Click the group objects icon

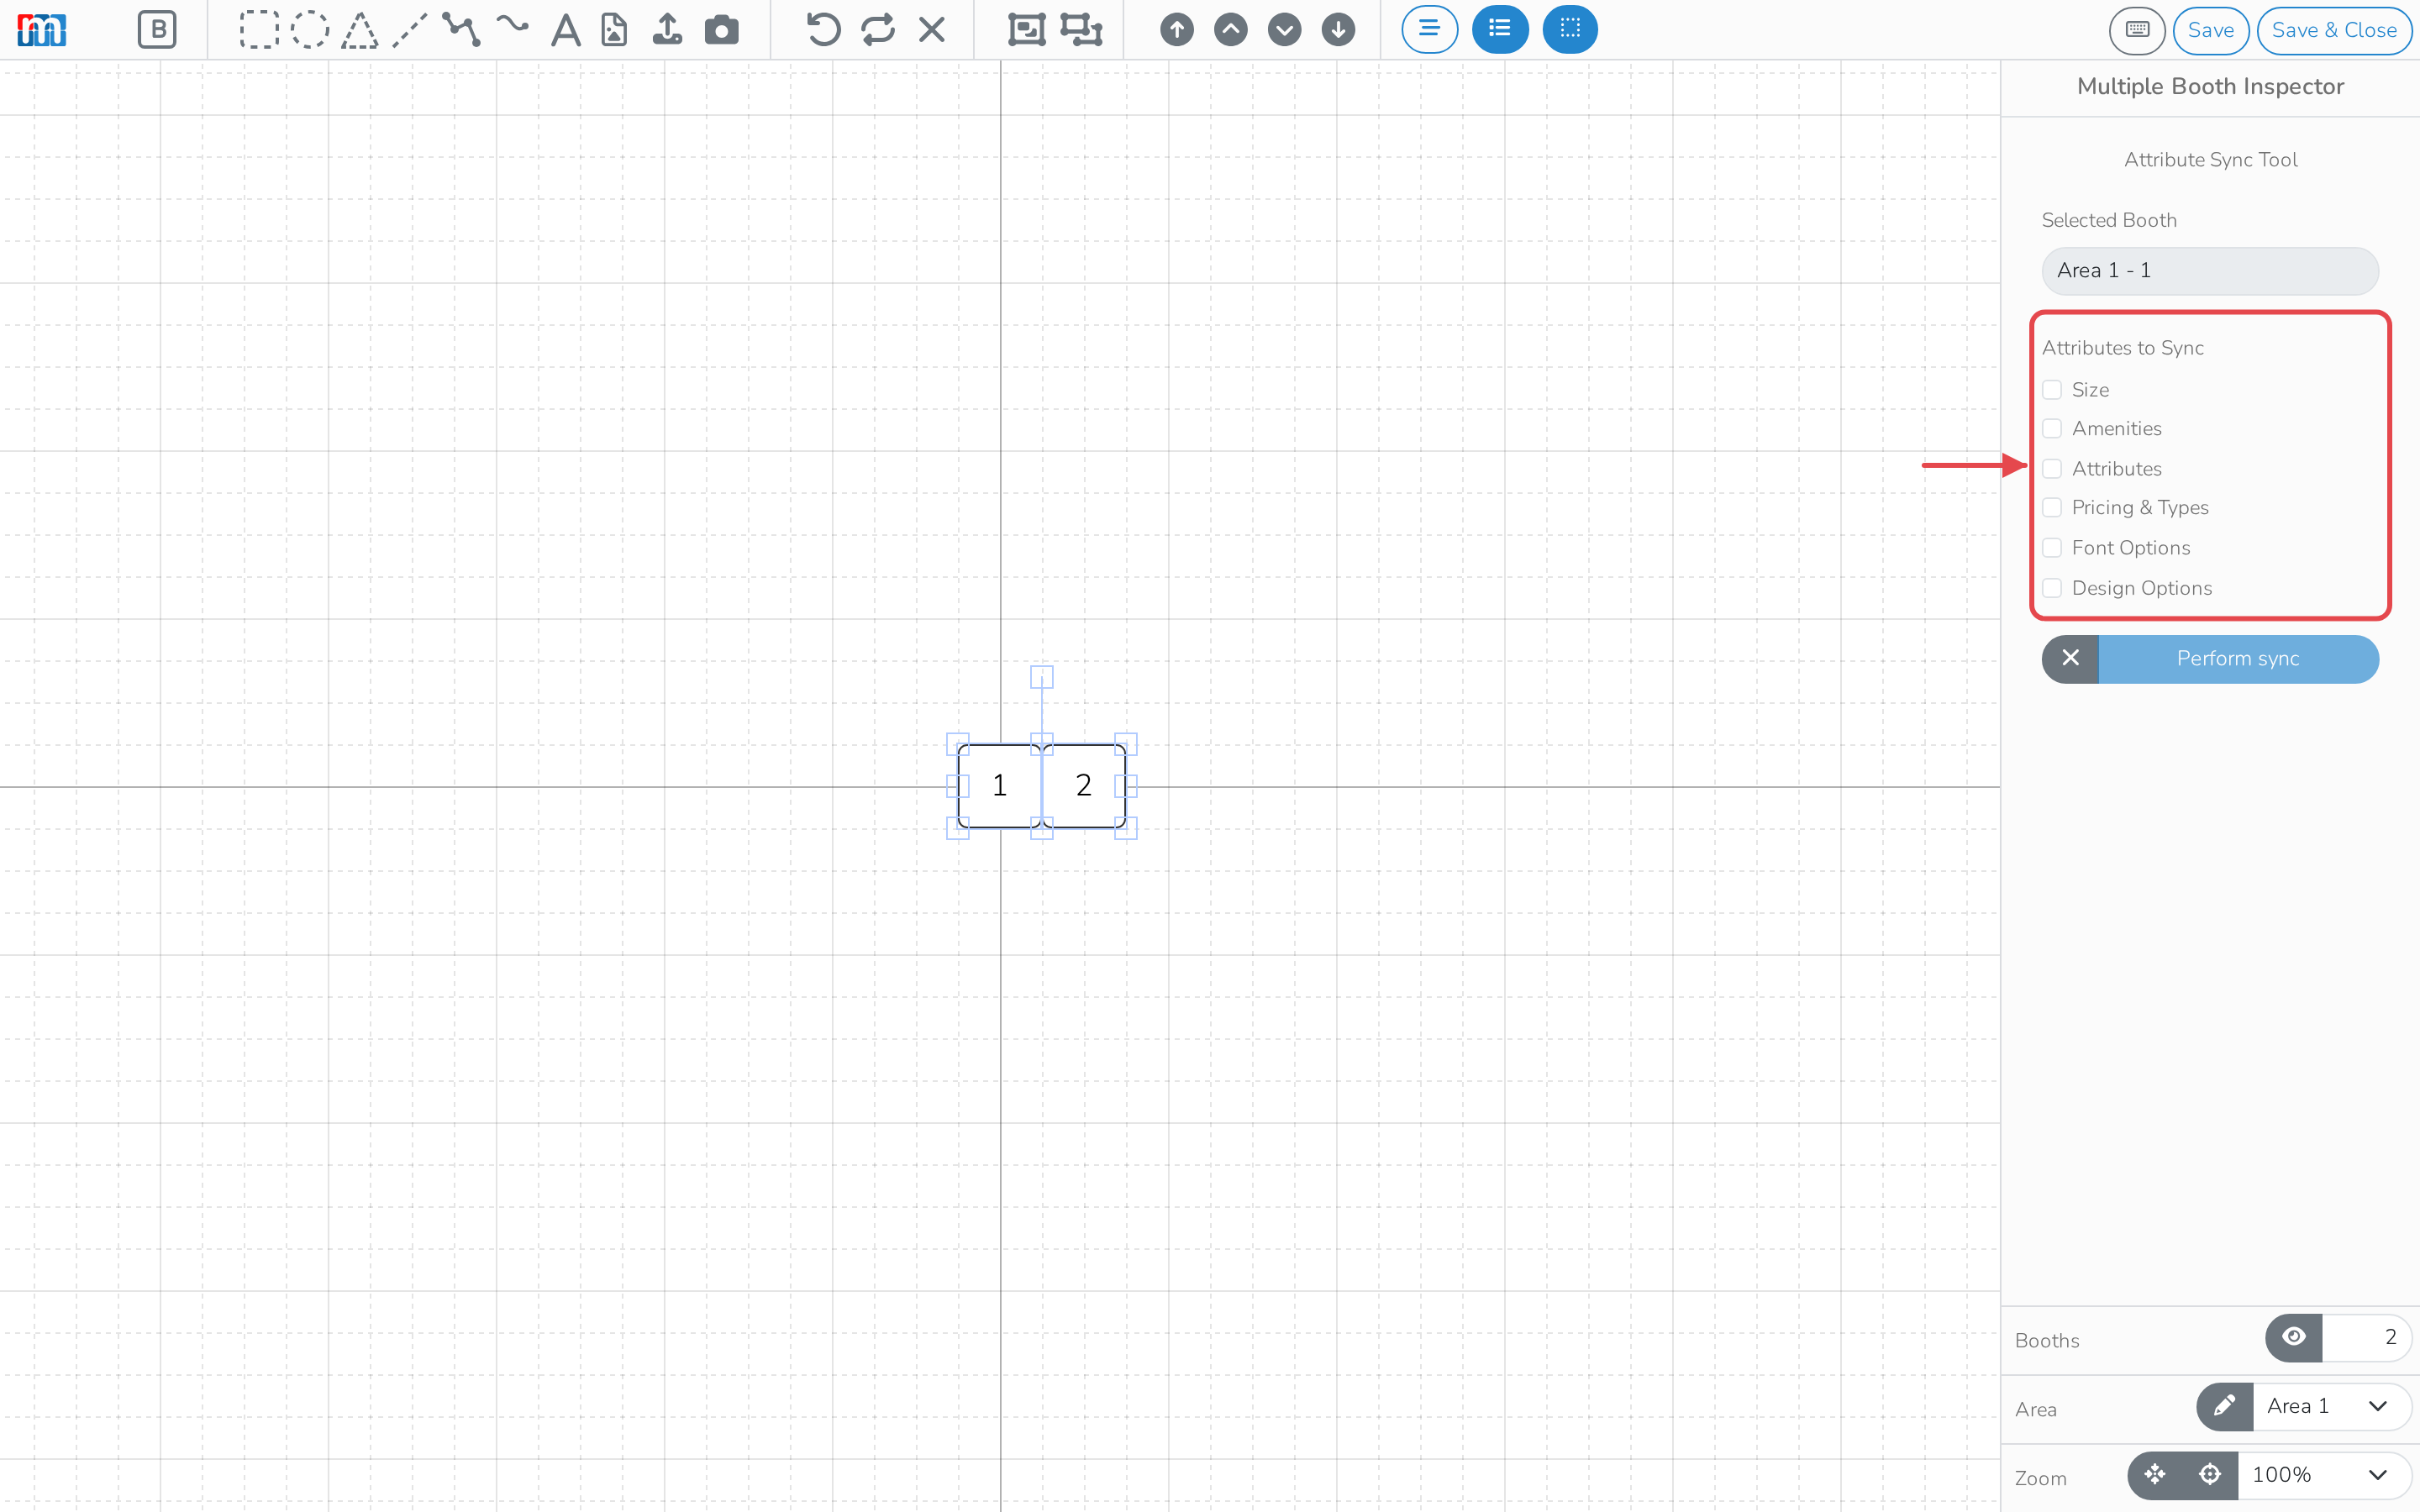(x=1027, y=30)
